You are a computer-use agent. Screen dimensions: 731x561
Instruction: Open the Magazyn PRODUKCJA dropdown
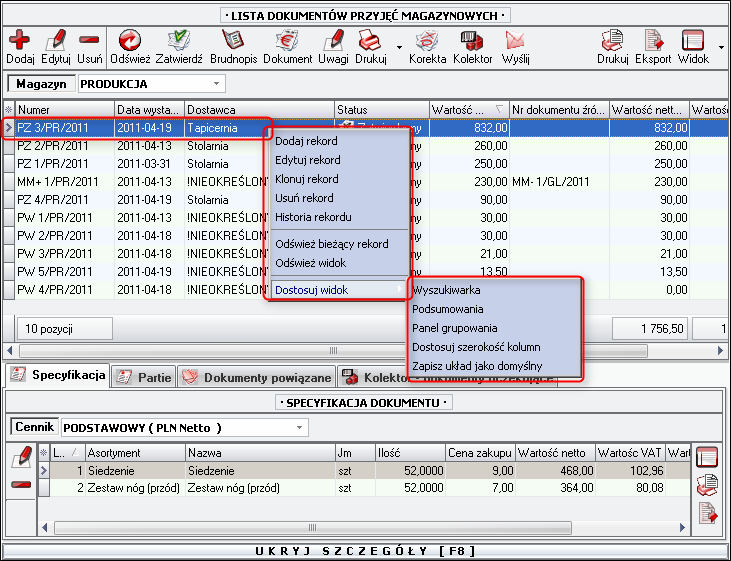tap(217, 84)
